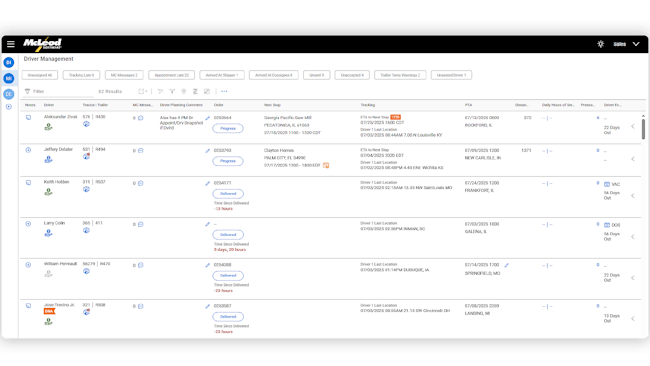Expand row chevron for Larry Colin
The height and width of the screenshot is (366, 650).
[633, 237]
